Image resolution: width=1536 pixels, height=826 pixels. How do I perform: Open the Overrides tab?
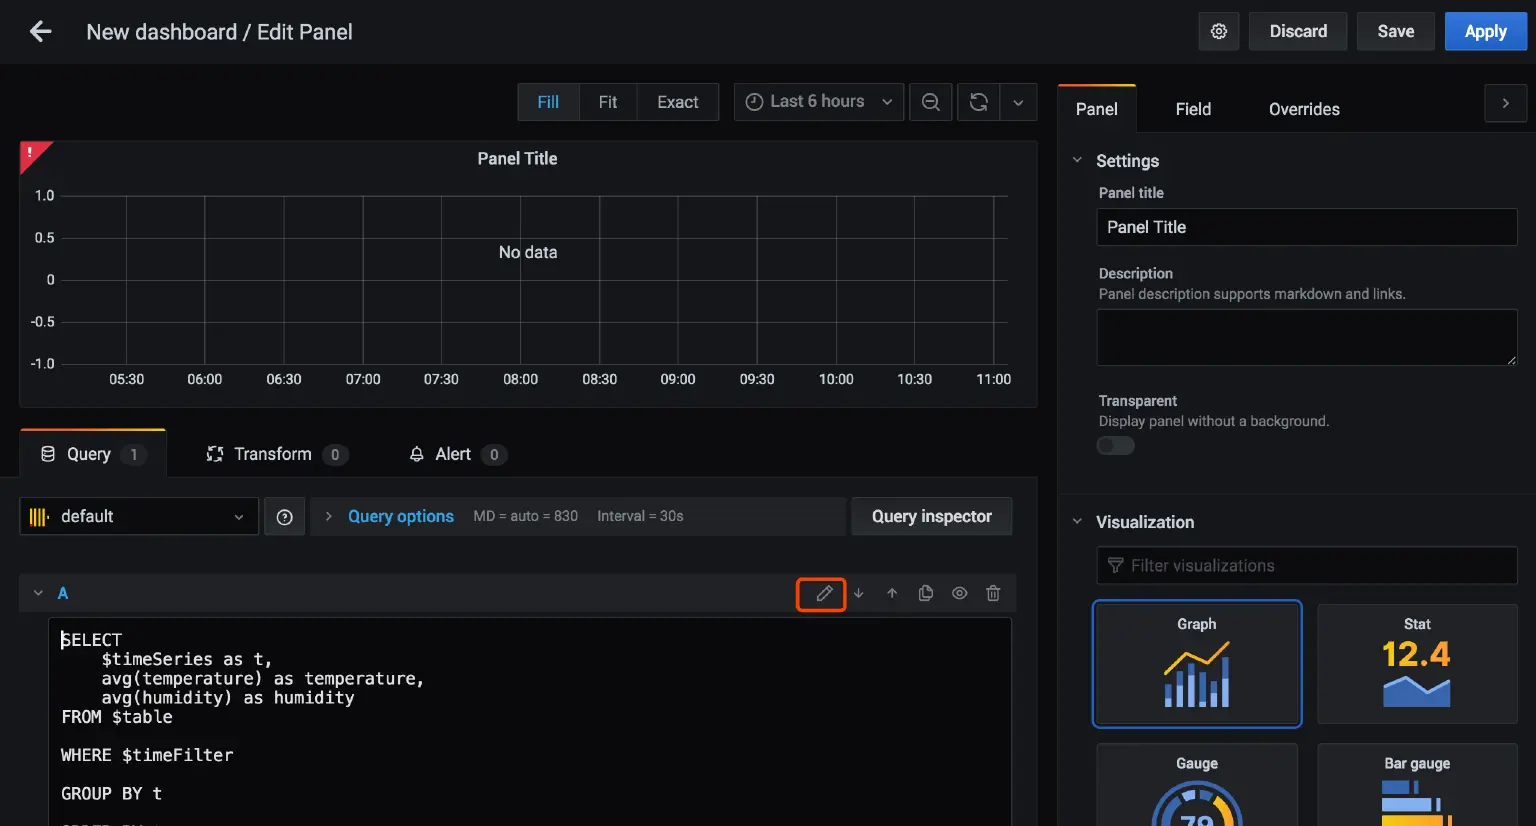pyautogui.click(x=1303, y=110)
